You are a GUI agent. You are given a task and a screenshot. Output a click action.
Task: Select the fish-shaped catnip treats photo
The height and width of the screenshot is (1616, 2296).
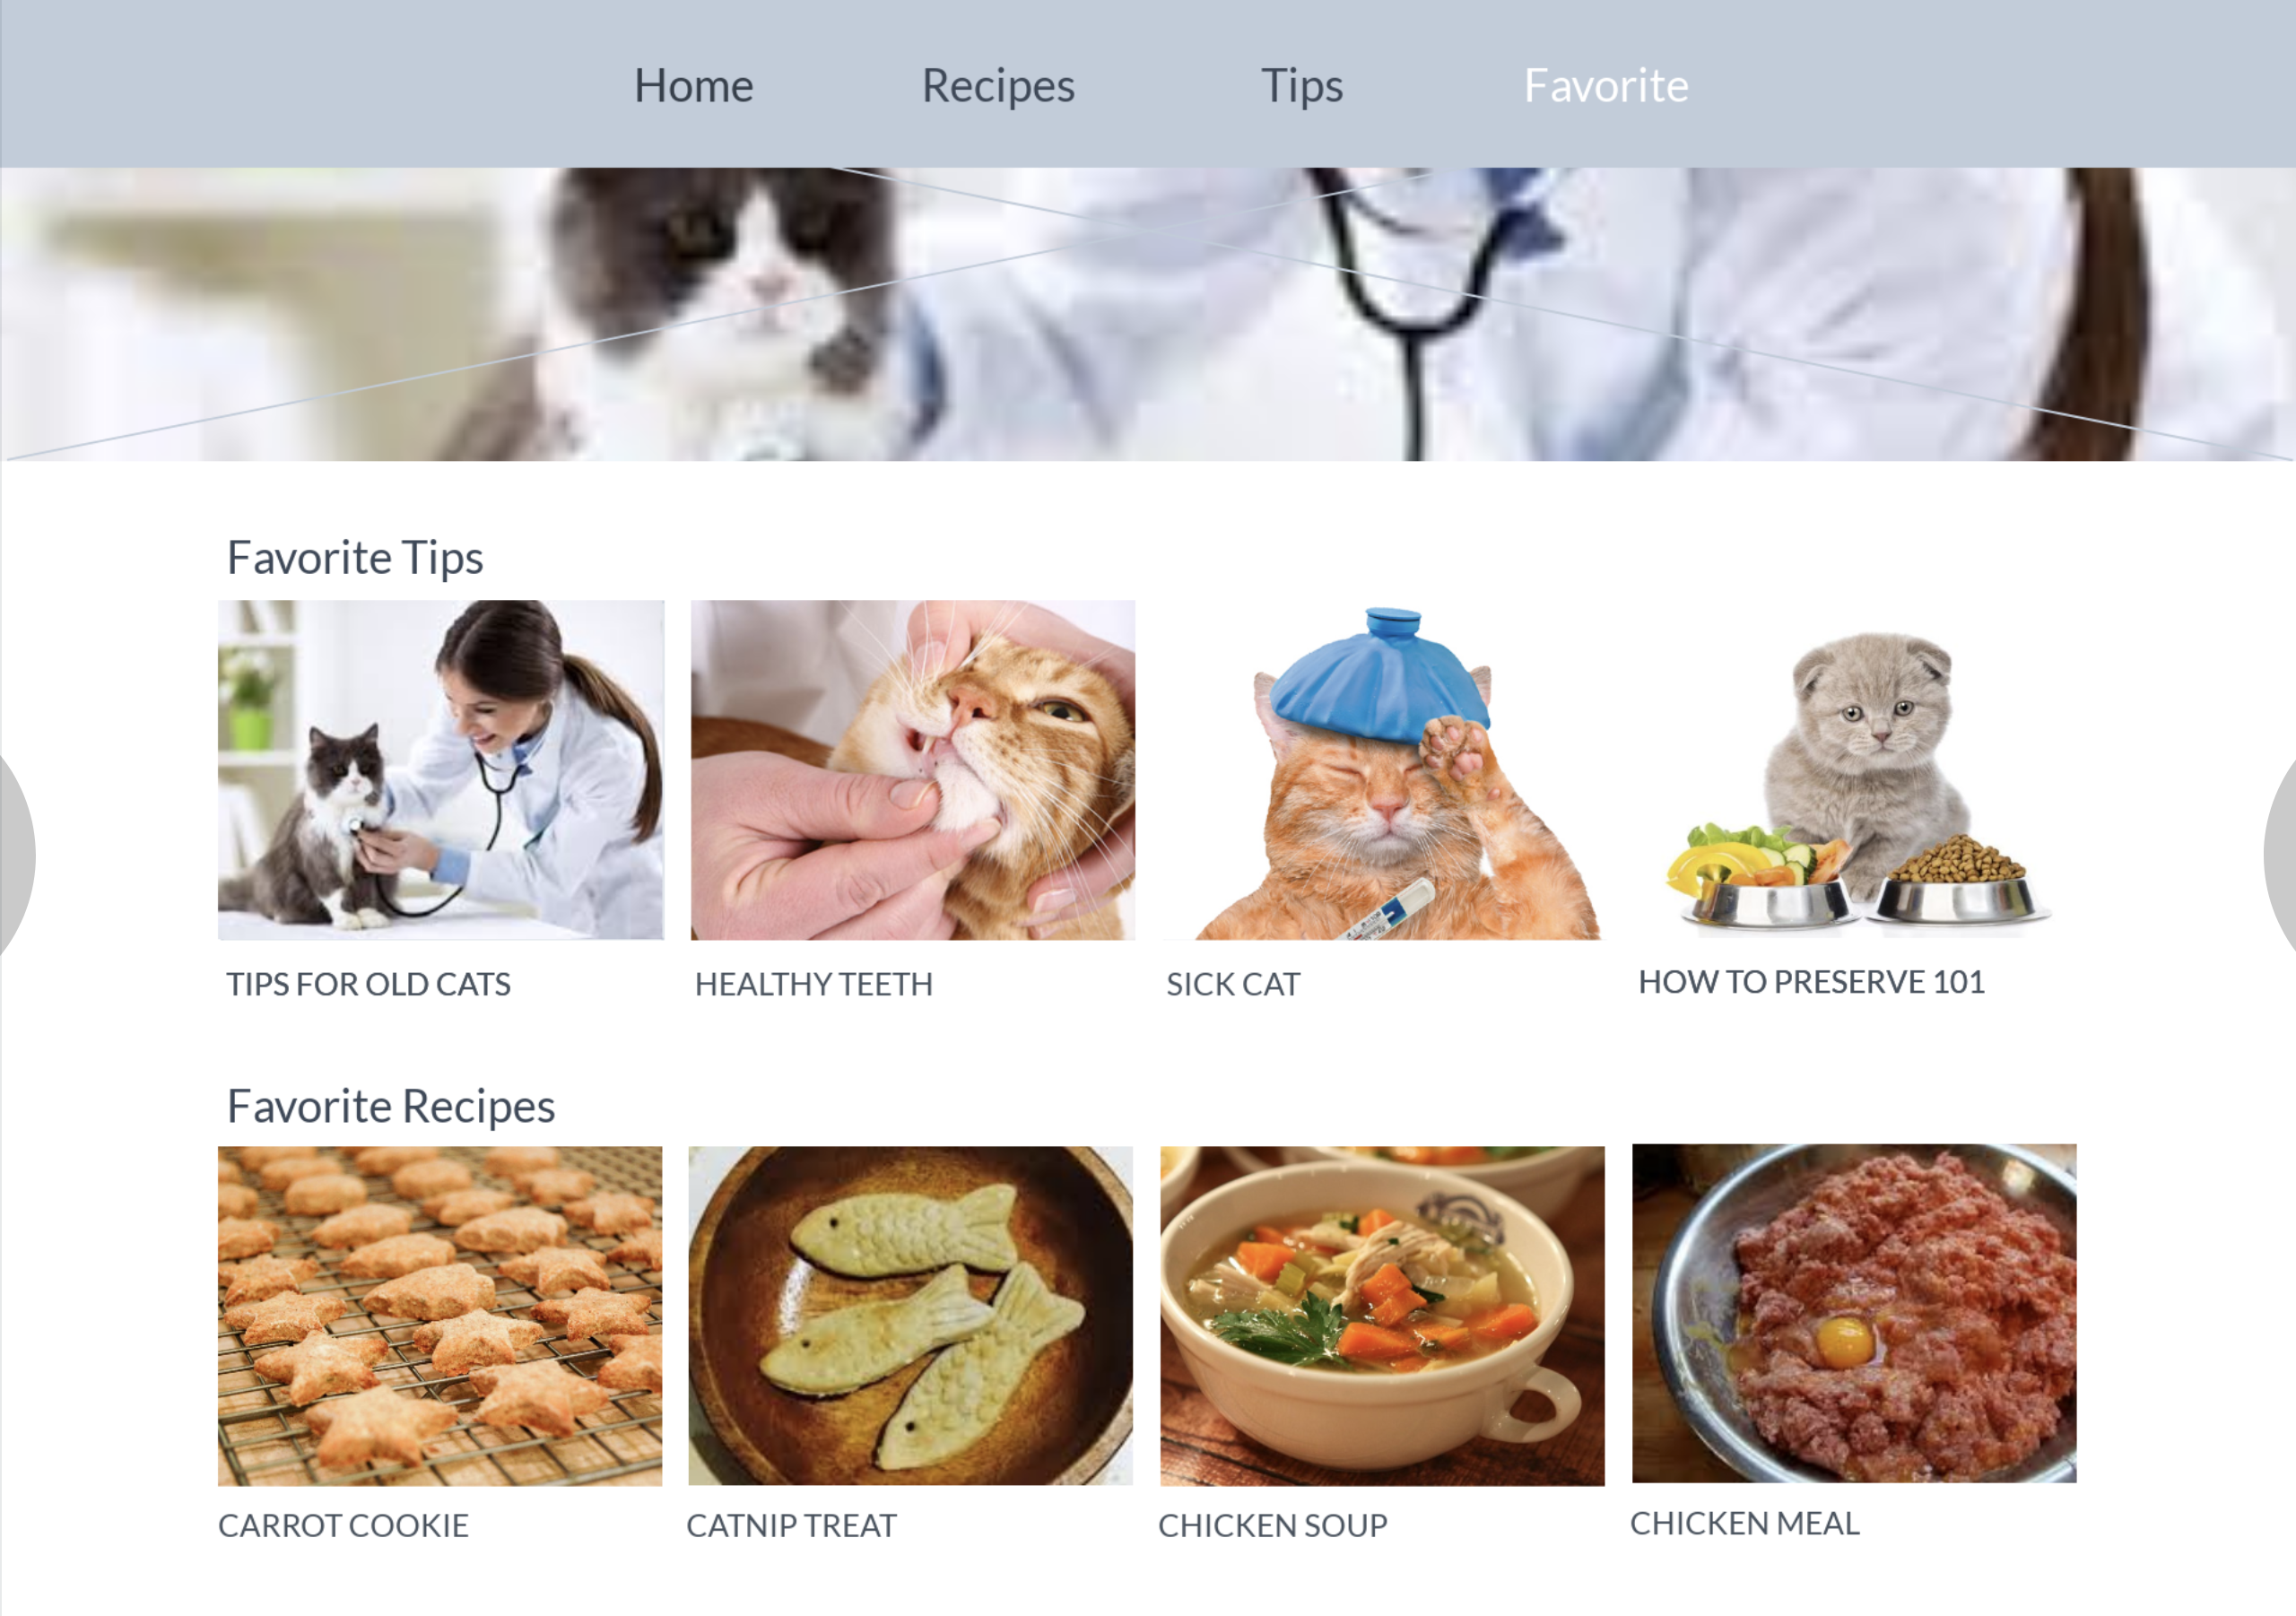click(x=911, y=1315)
